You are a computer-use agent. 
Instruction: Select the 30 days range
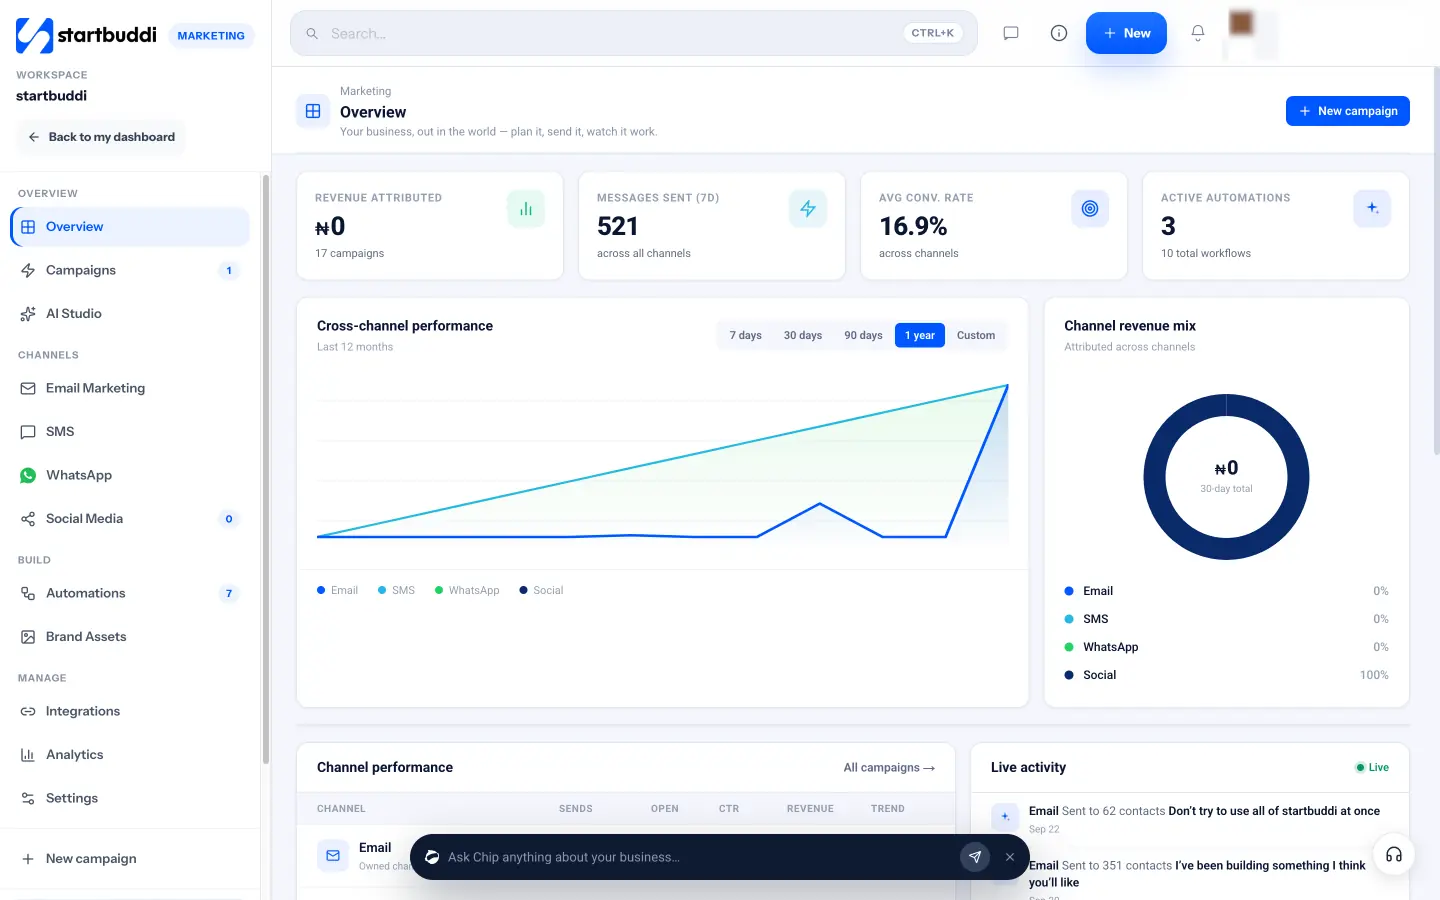tap(803, 336)
